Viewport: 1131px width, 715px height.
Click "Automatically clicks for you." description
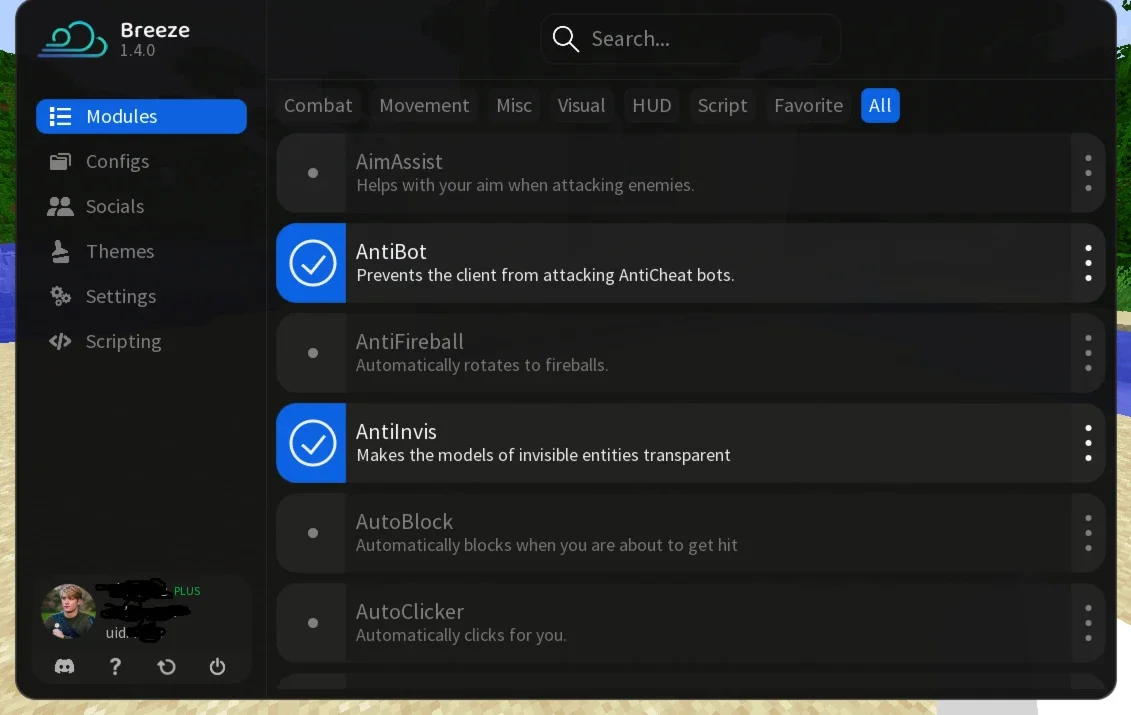pos(461,635)
